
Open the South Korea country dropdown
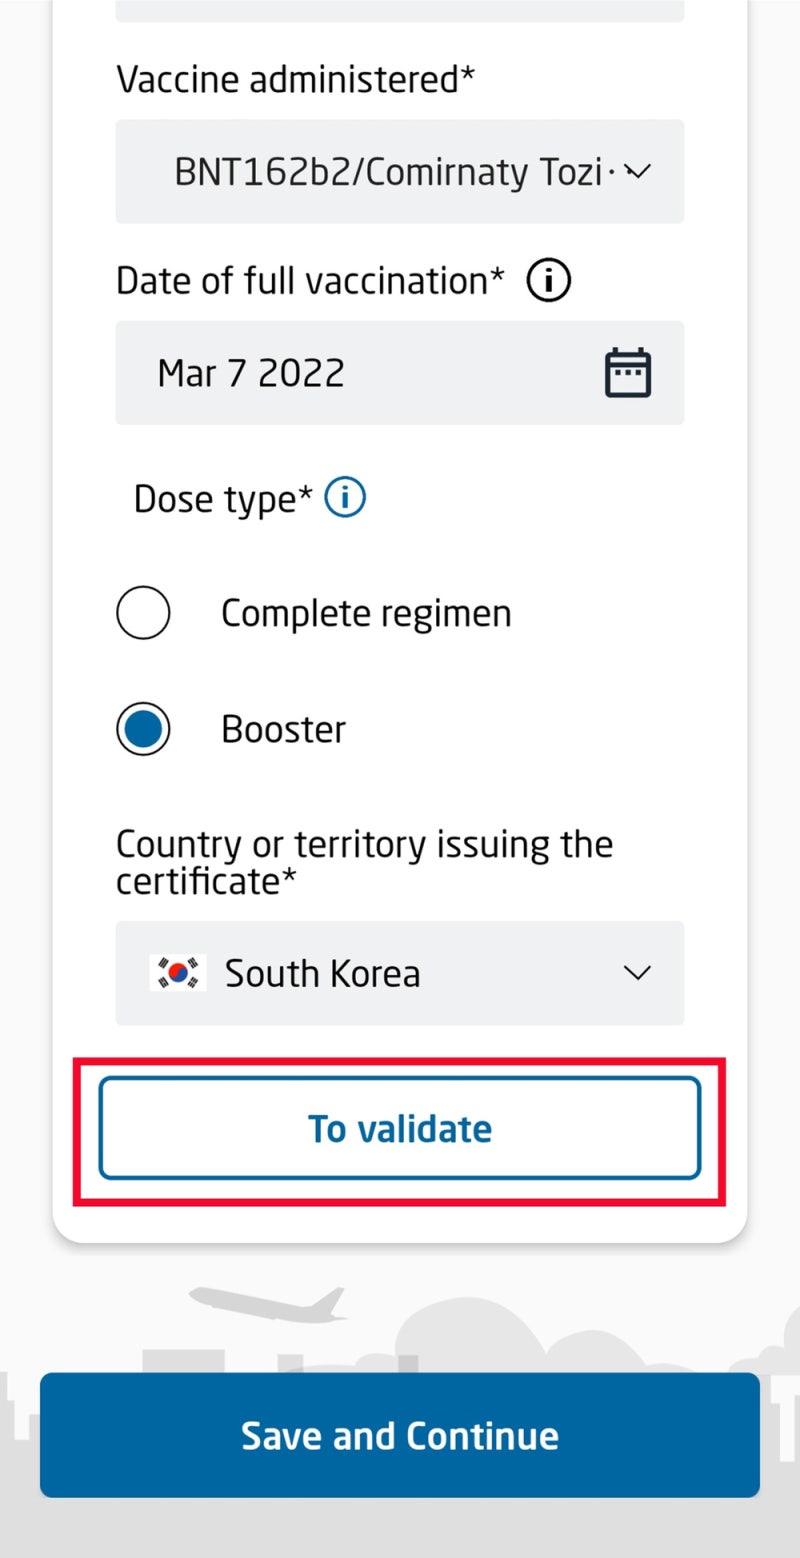[400, 973]
